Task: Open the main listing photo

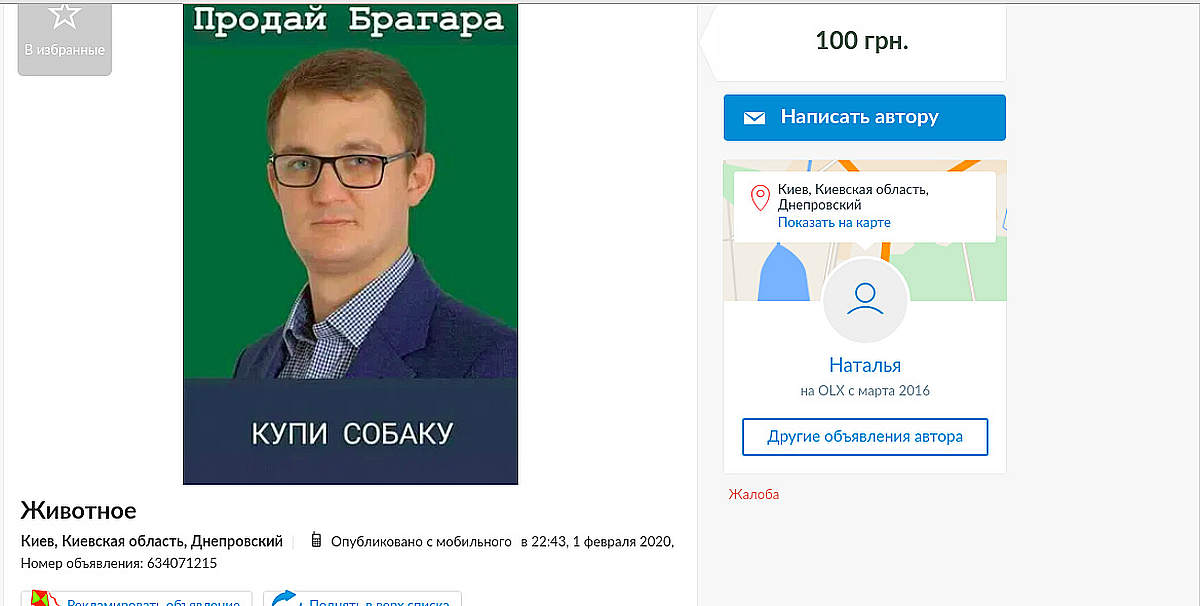Action: pos(350,244)
